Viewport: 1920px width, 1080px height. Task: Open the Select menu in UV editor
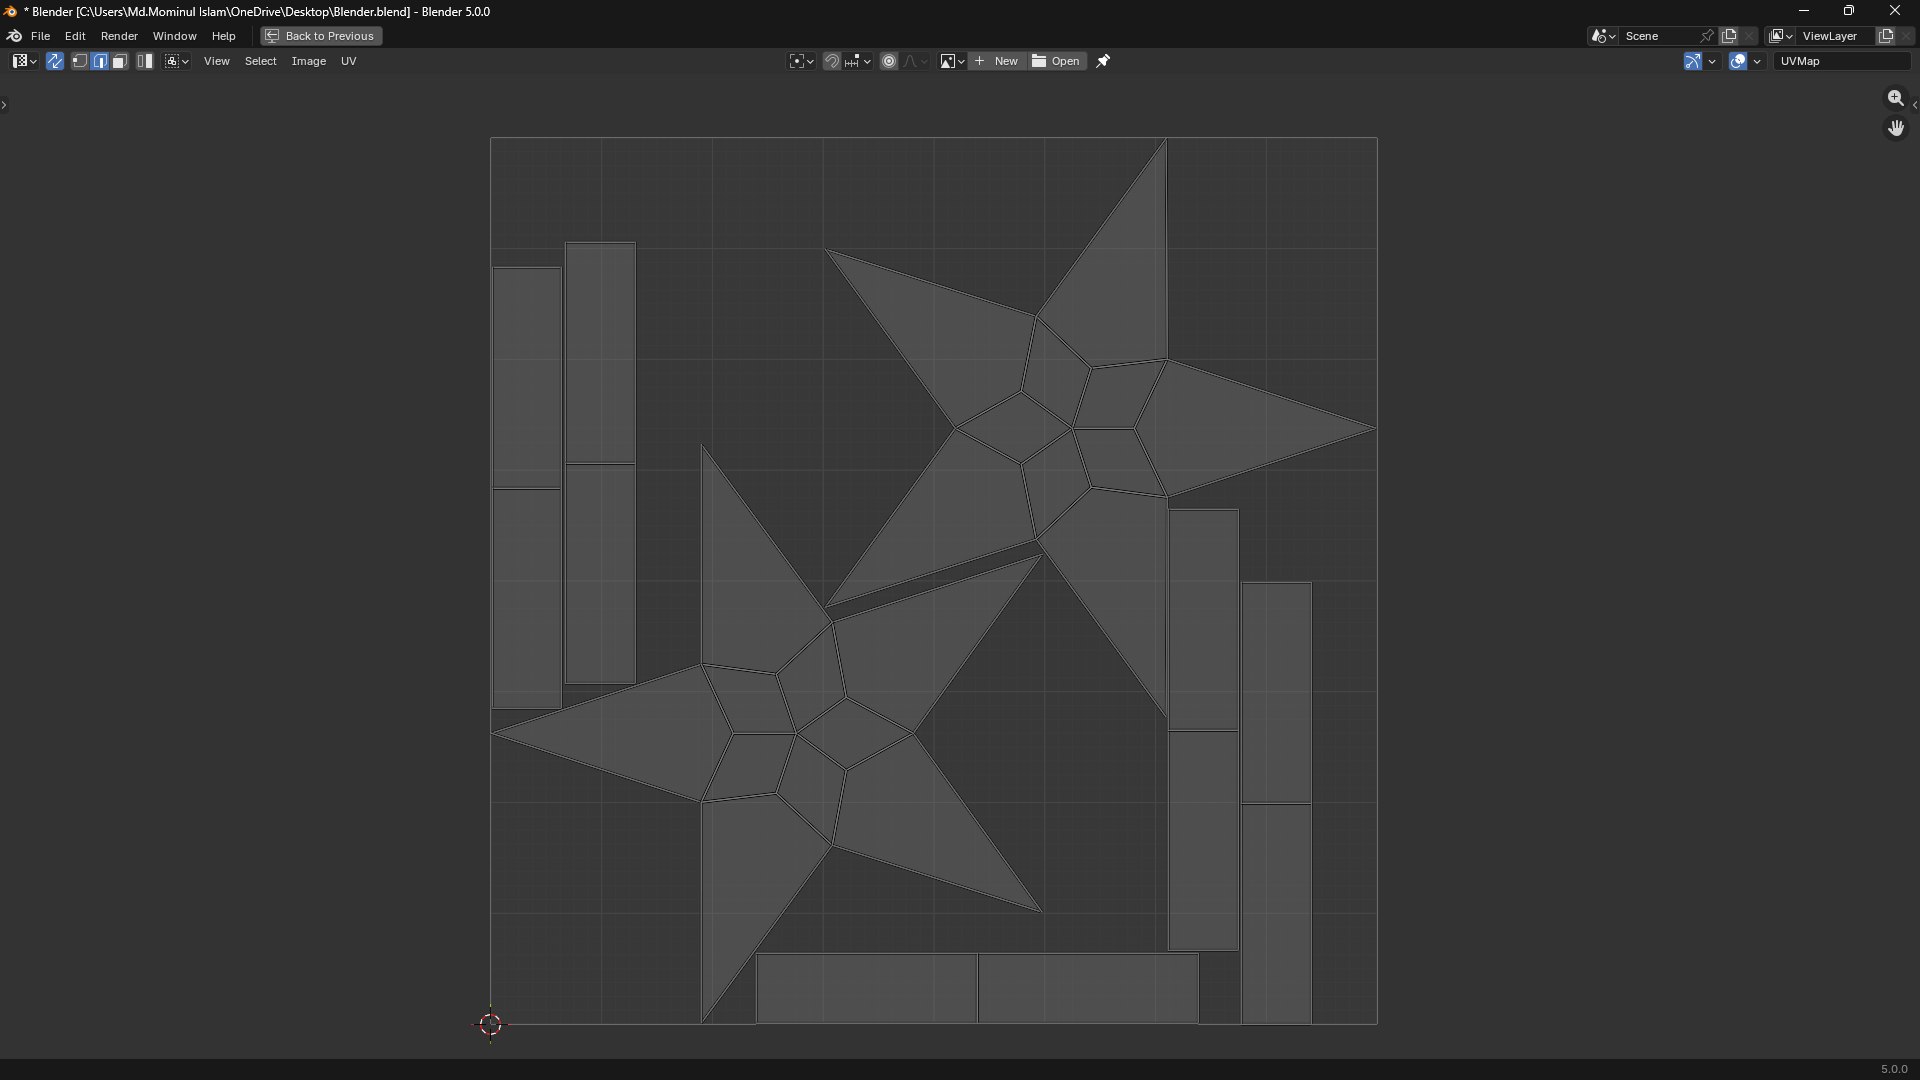260,61
